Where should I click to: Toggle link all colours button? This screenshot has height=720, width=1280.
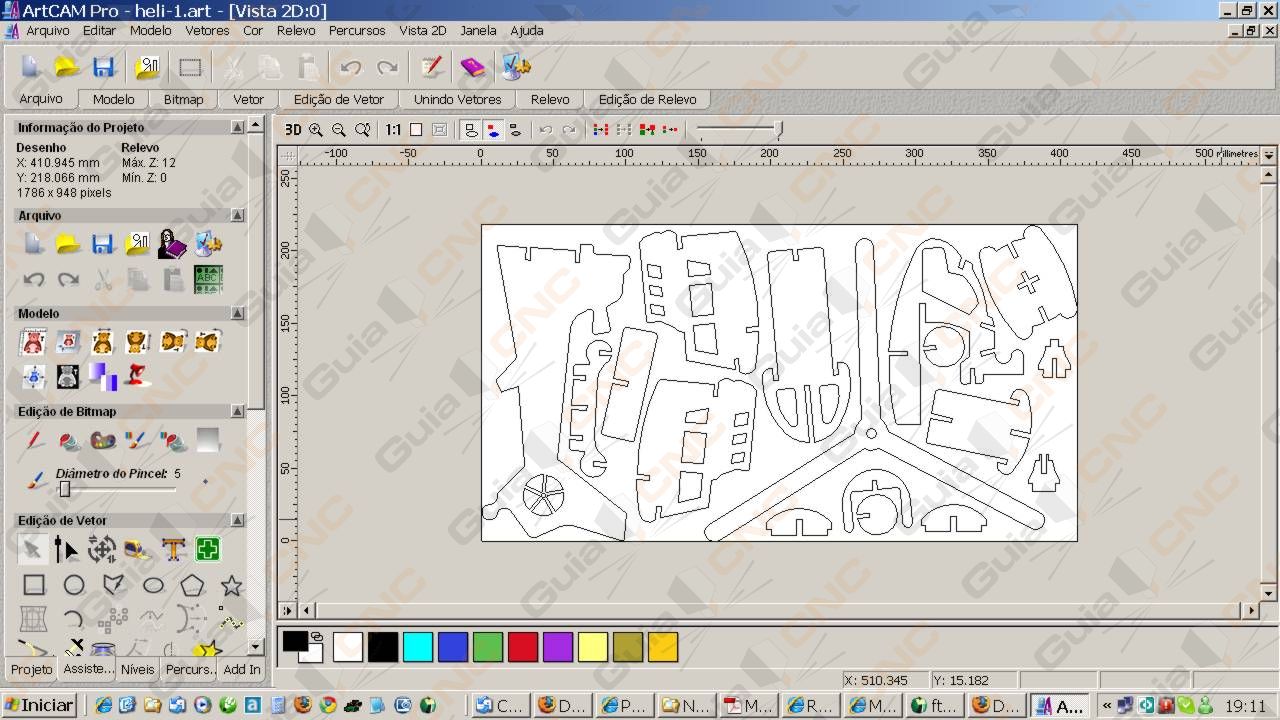coord(601,130)
